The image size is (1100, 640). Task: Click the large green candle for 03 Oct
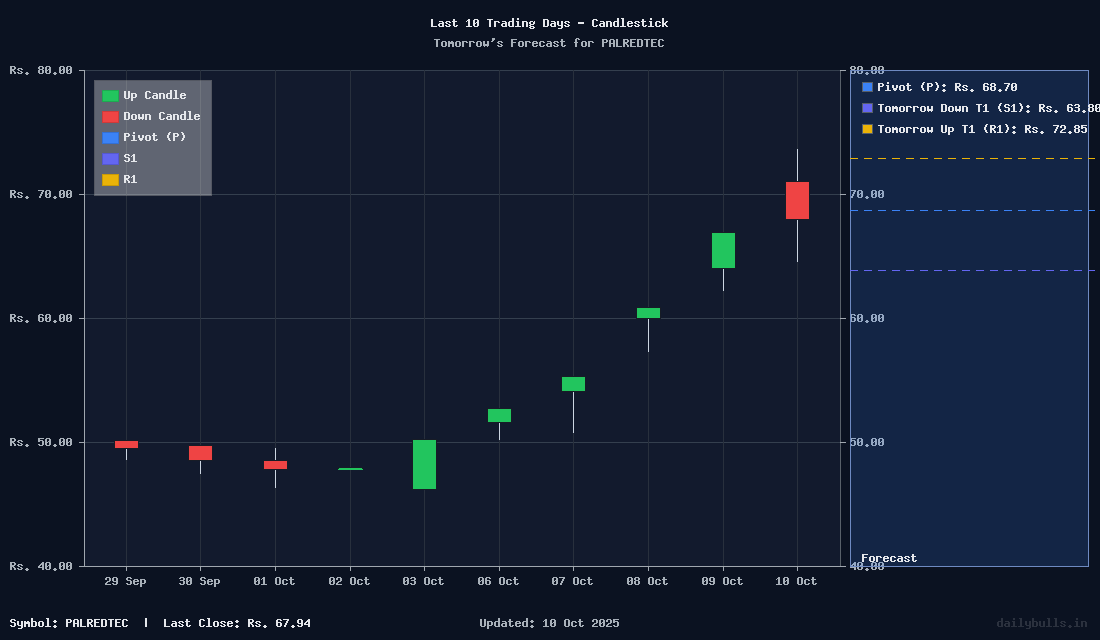point(424,464)
